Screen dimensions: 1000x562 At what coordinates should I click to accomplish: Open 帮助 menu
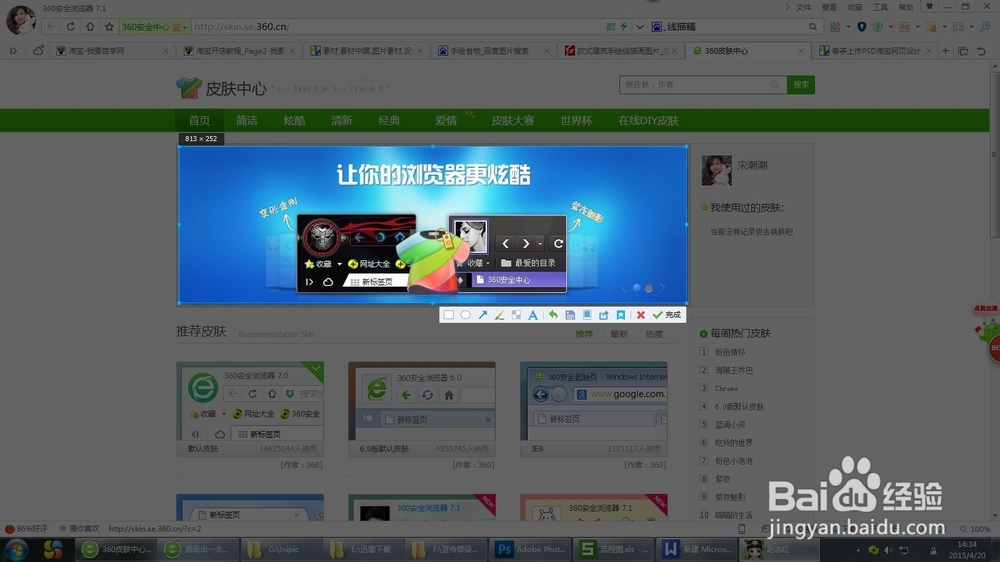tap(906, 8)
